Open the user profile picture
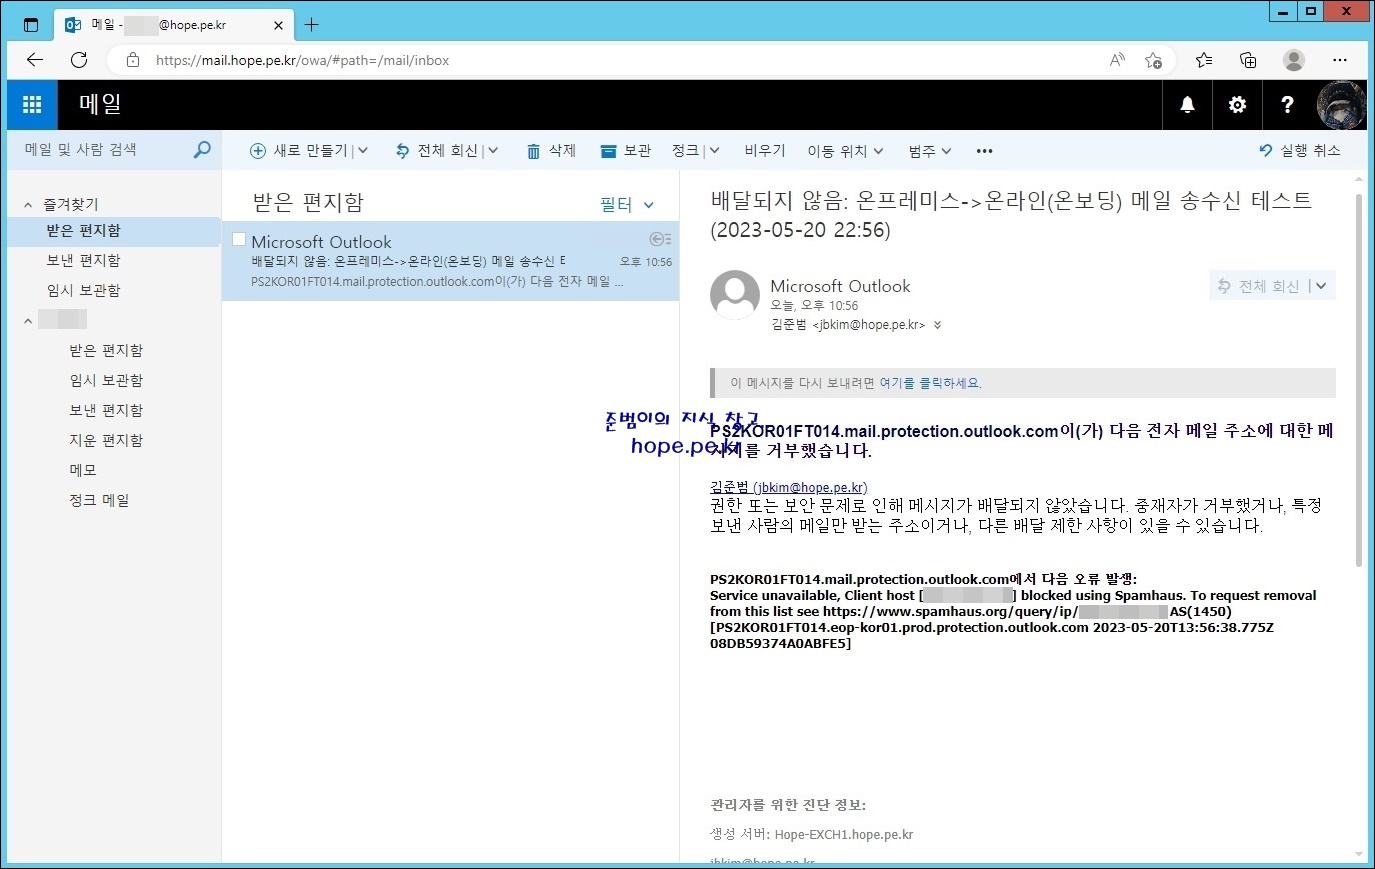1375x869 pixels. (1341, 105)
